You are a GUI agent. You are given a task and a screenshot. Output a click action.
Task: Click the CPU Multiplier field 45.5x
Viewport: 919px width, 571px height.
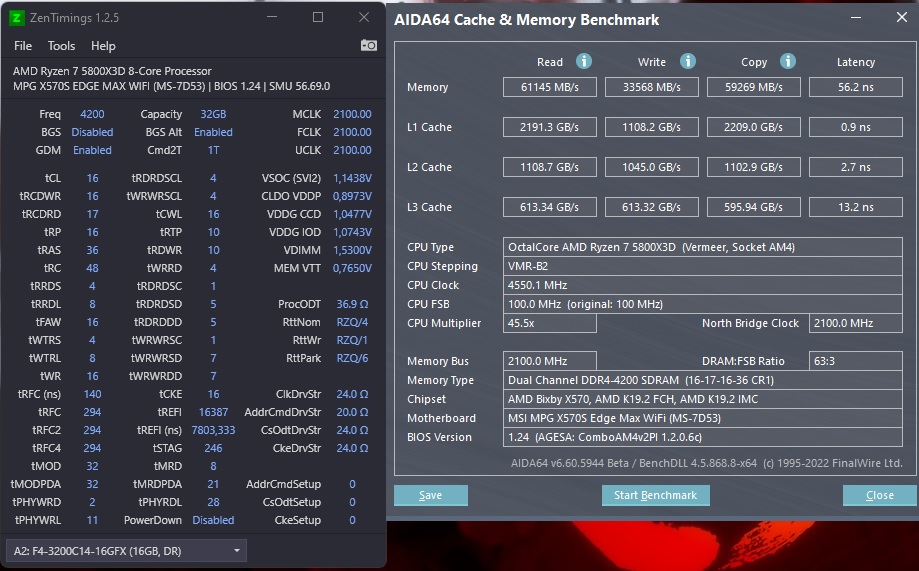tap(550, 323)
